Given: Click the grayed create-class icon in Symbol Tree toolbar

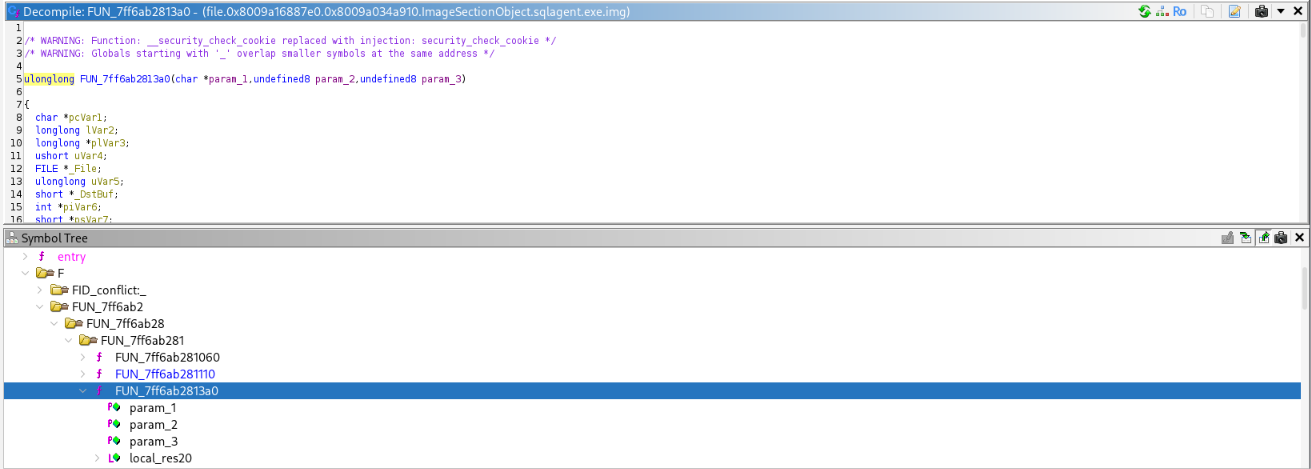Looking at the screenshot, I should 1227,237.
